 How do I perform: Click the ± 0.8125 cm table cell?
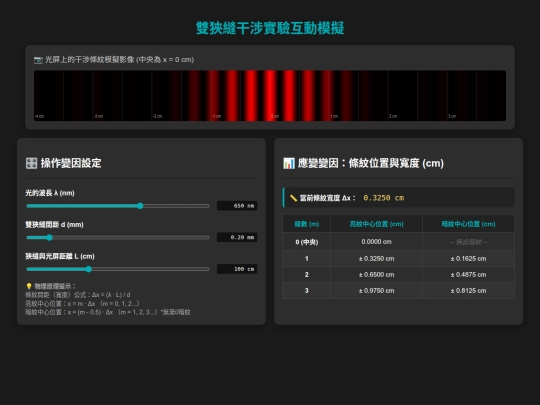[468, 291]
